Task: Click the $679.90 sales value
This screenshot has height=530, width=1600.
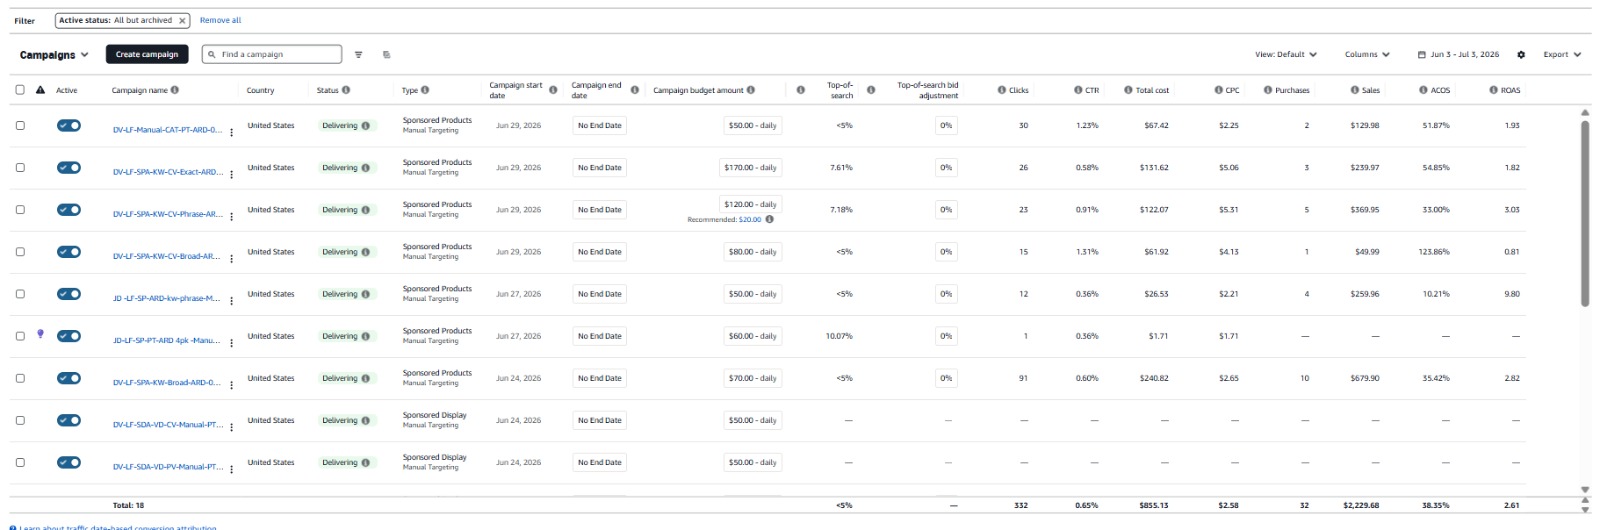Action: [x=1364, y=378]
